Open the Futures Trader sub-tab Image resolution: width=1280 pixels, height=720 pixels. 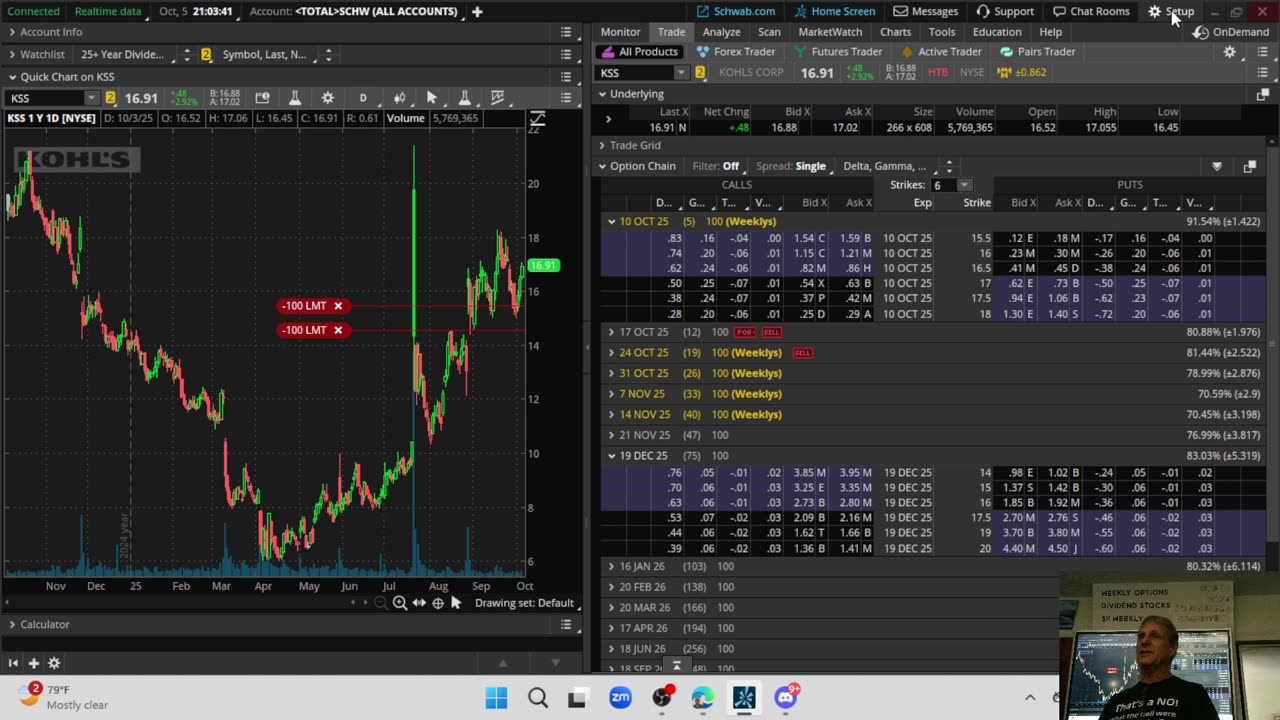[x=839, y=52]
